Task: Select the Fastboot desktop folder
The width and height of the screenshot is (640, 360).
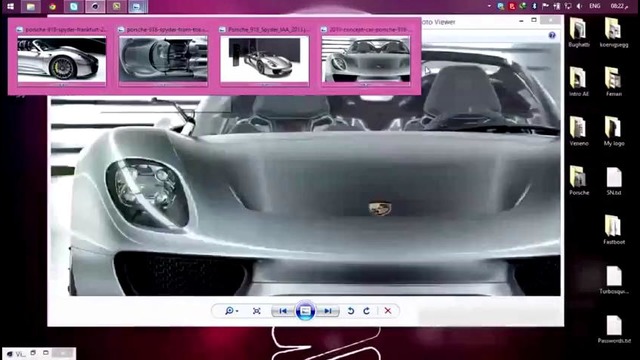Action: [614, 229]
